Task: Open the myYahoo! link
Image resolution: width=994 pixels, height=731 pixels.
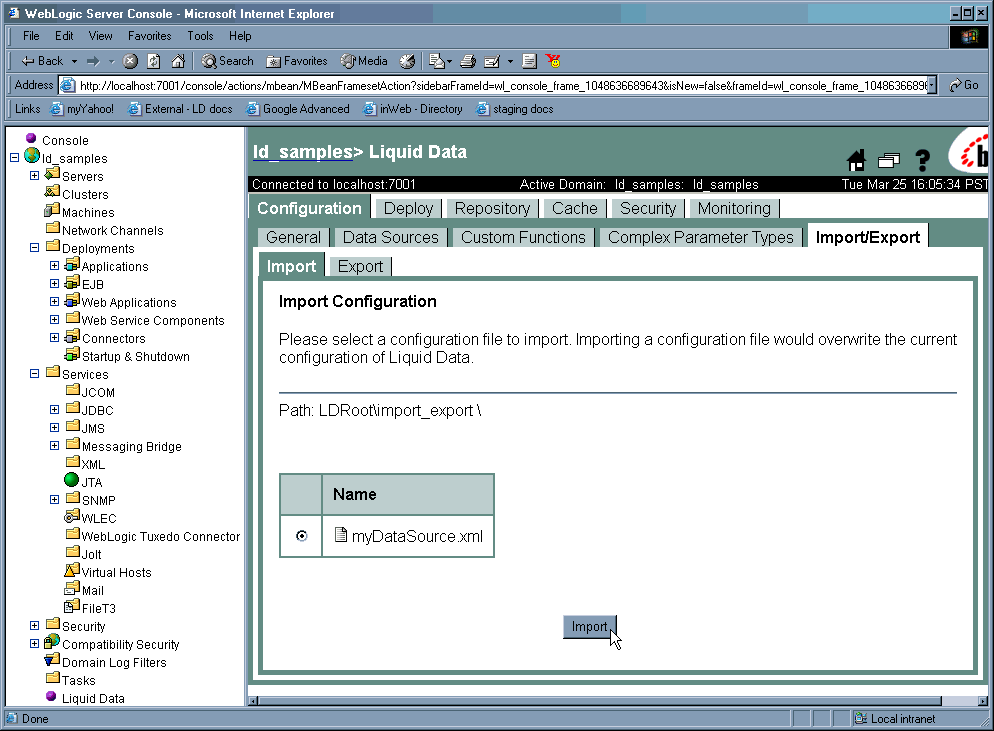Action: pos(82,109)
